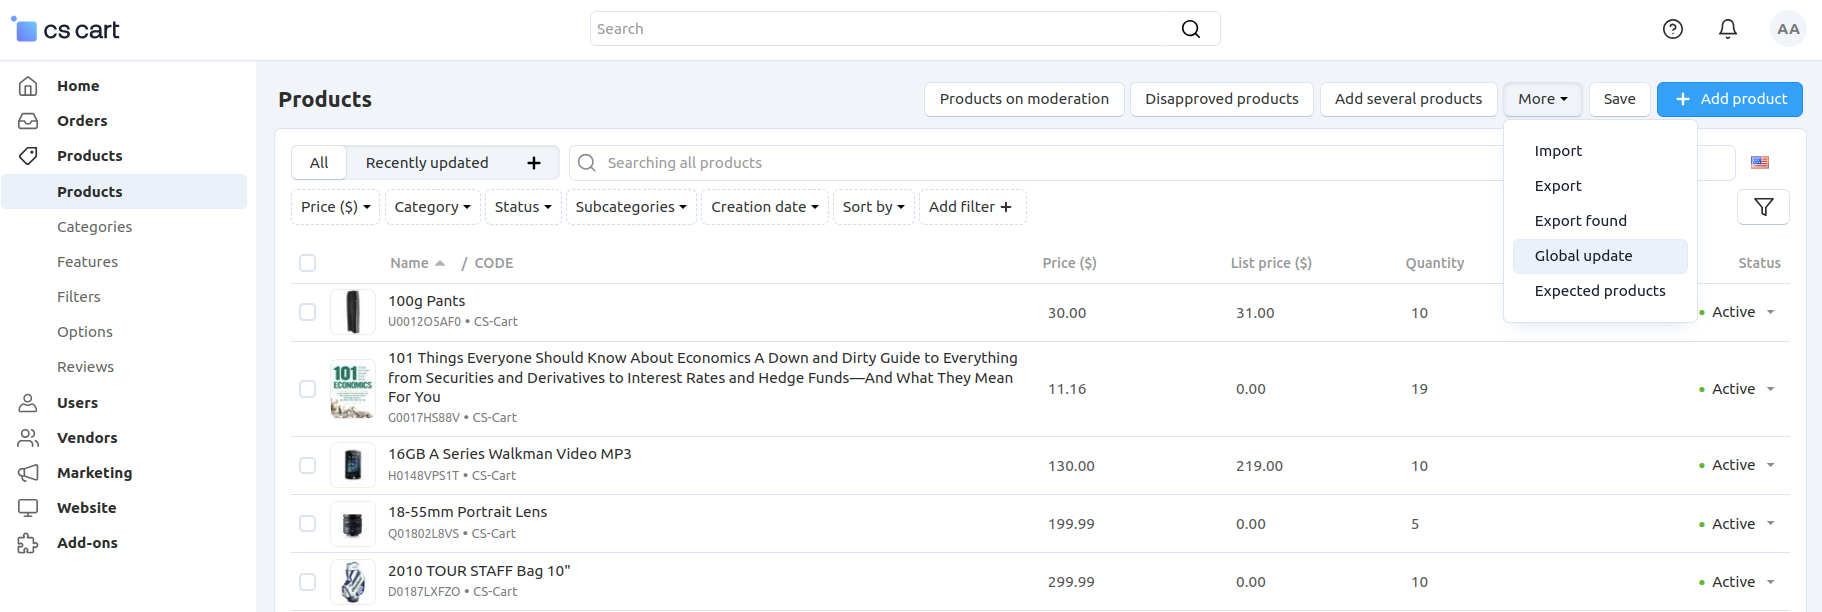Click the Vendors people icon
The height and width of the screenshot is (612, 1822).
tap(28, 438)
